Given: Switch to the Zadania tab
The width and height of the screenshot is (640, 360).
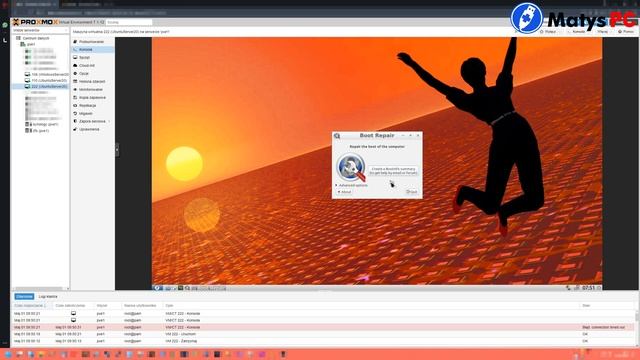Looking at the screenshot, I should point(24,296).
